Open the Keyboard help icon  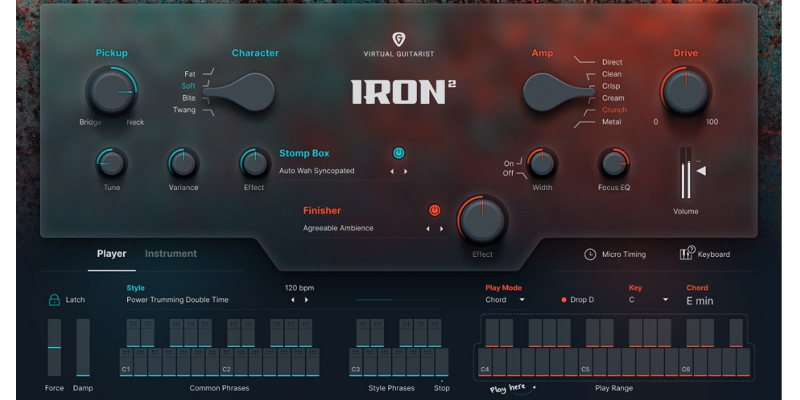pyautogui.click(x=687, y=253)
